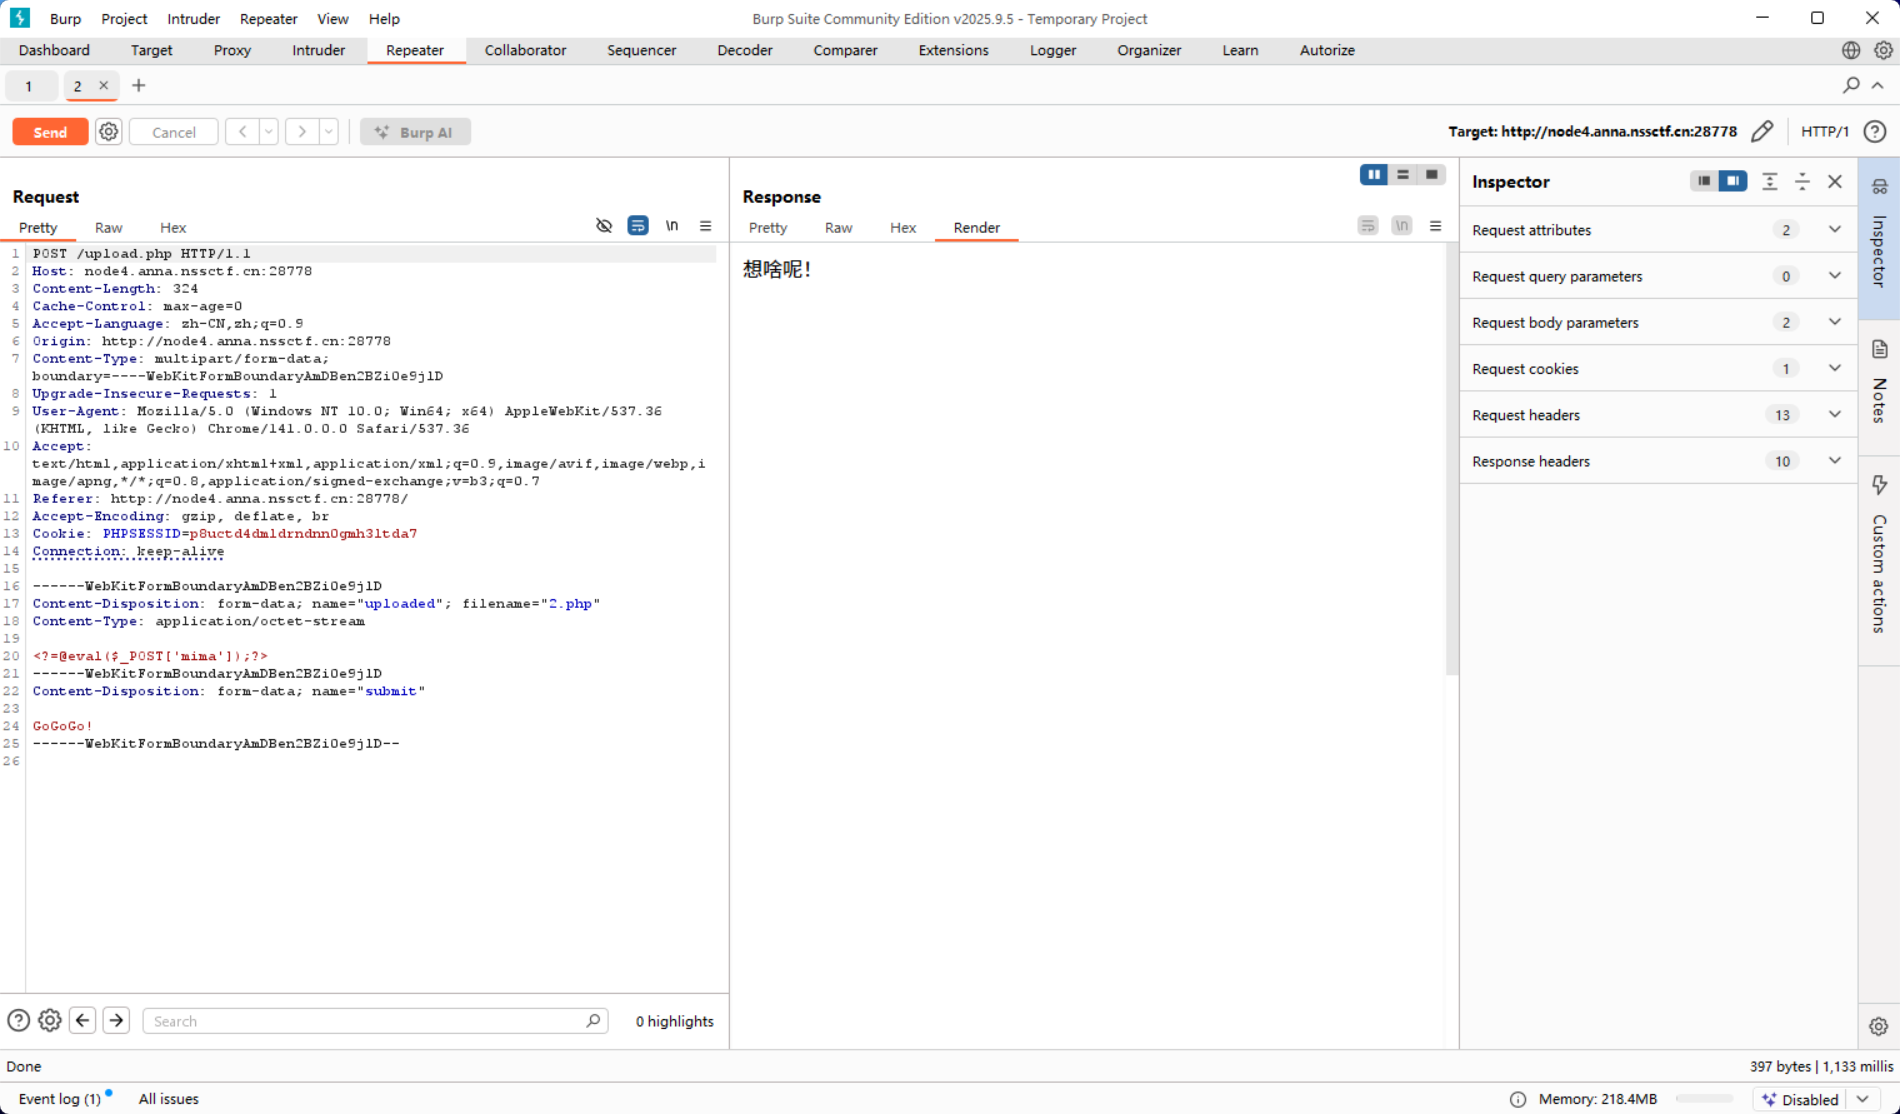Switch to Repeater tab 1
This screenshot has height=1114, width=1900.
tap(29, 86)
